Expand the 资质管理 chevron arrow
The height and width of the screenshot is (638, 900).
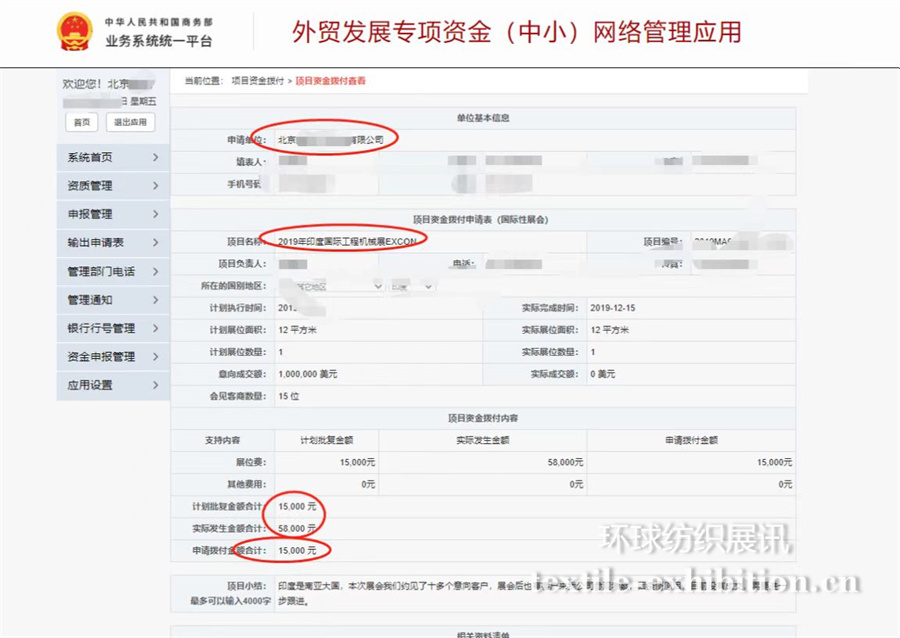[155, 186]
